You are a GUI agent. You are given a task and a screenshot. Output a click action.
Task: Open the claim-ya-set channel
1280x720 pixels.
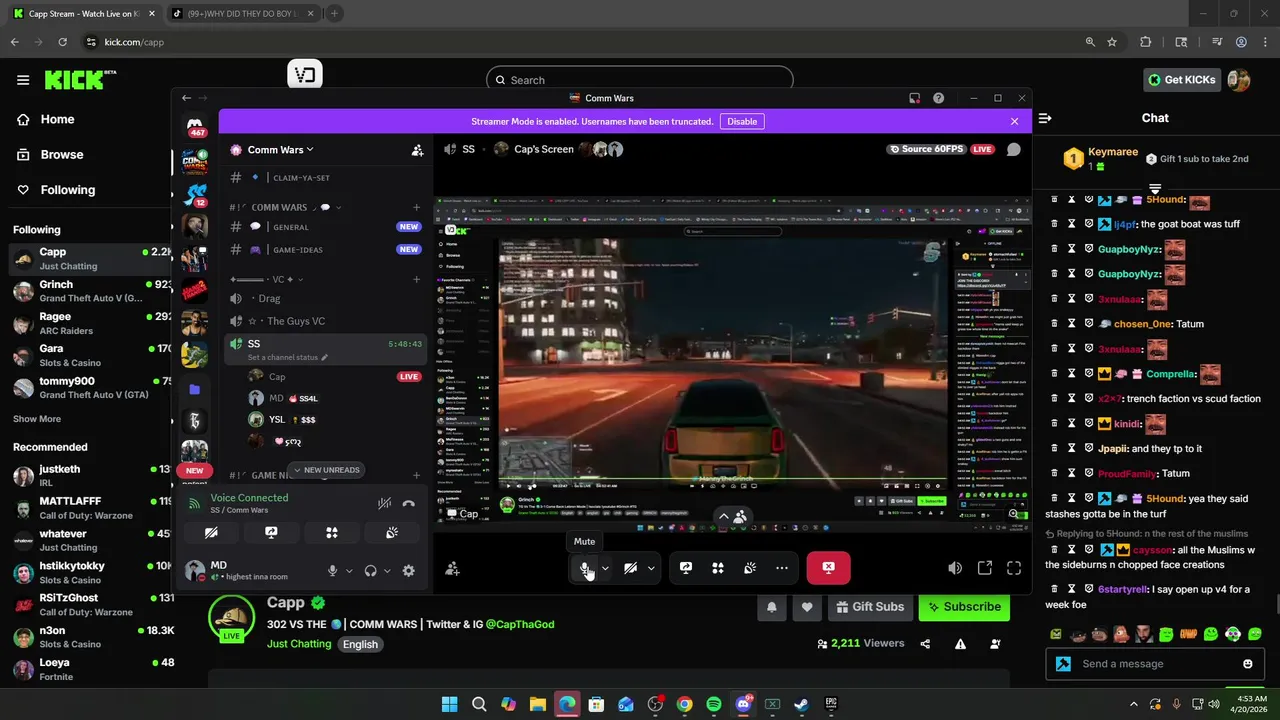325,177
